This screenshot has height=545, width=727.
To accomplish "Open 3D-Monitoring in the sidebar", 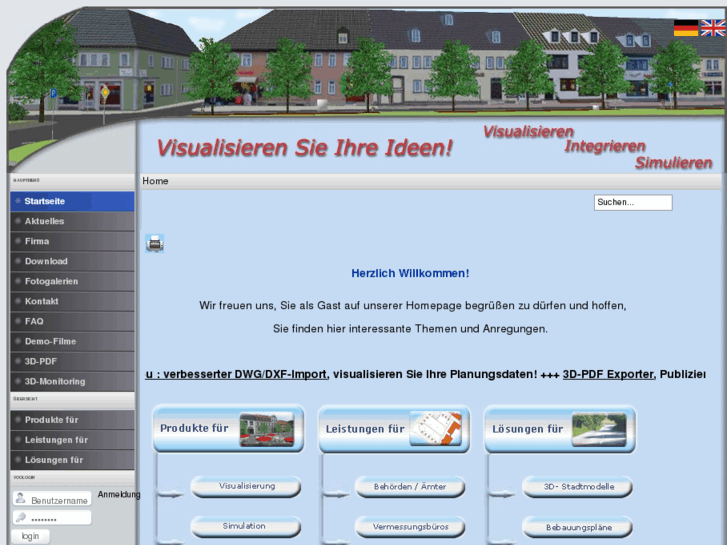I will (x=72, y=381).
